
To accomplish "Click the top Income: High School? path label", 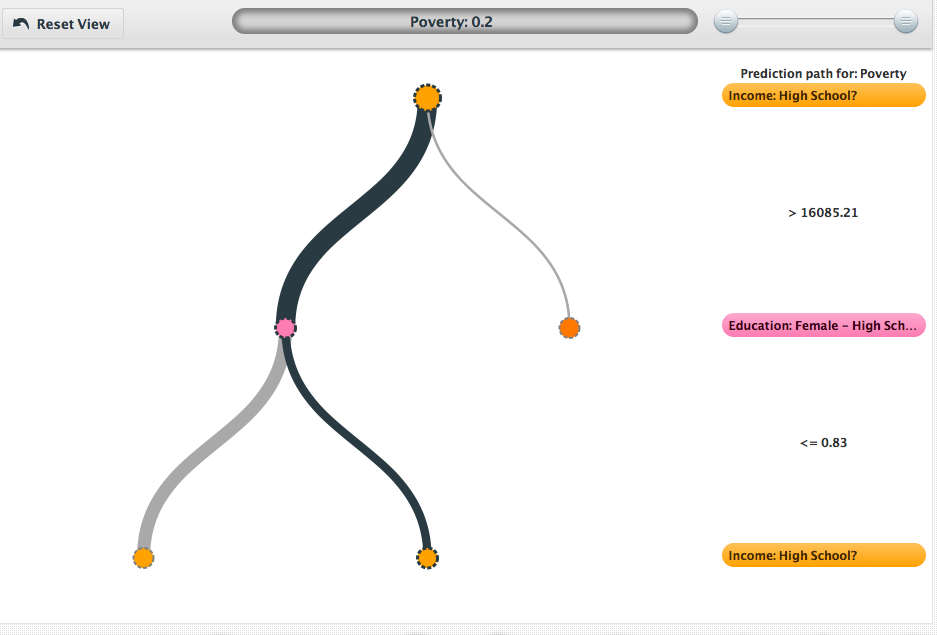I will [x=823, y=95].
